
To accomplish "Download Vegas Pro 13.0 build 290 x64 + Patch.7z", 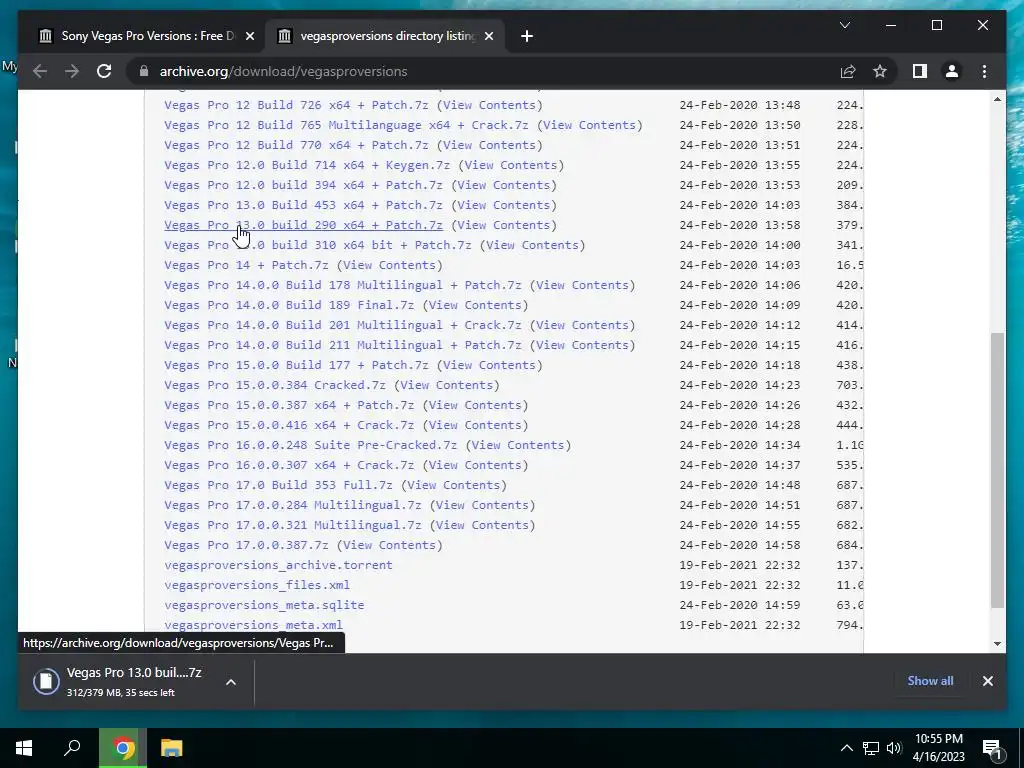I will tap(303, 225).
